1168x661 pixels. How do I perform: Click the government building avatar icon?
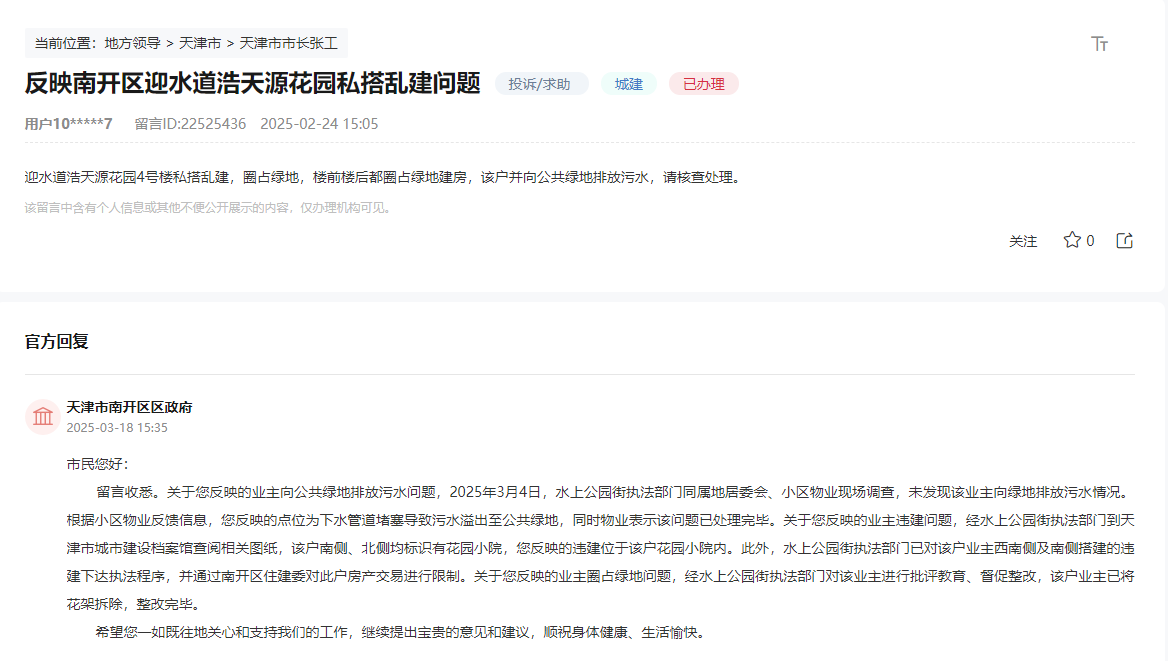(43, 417)
